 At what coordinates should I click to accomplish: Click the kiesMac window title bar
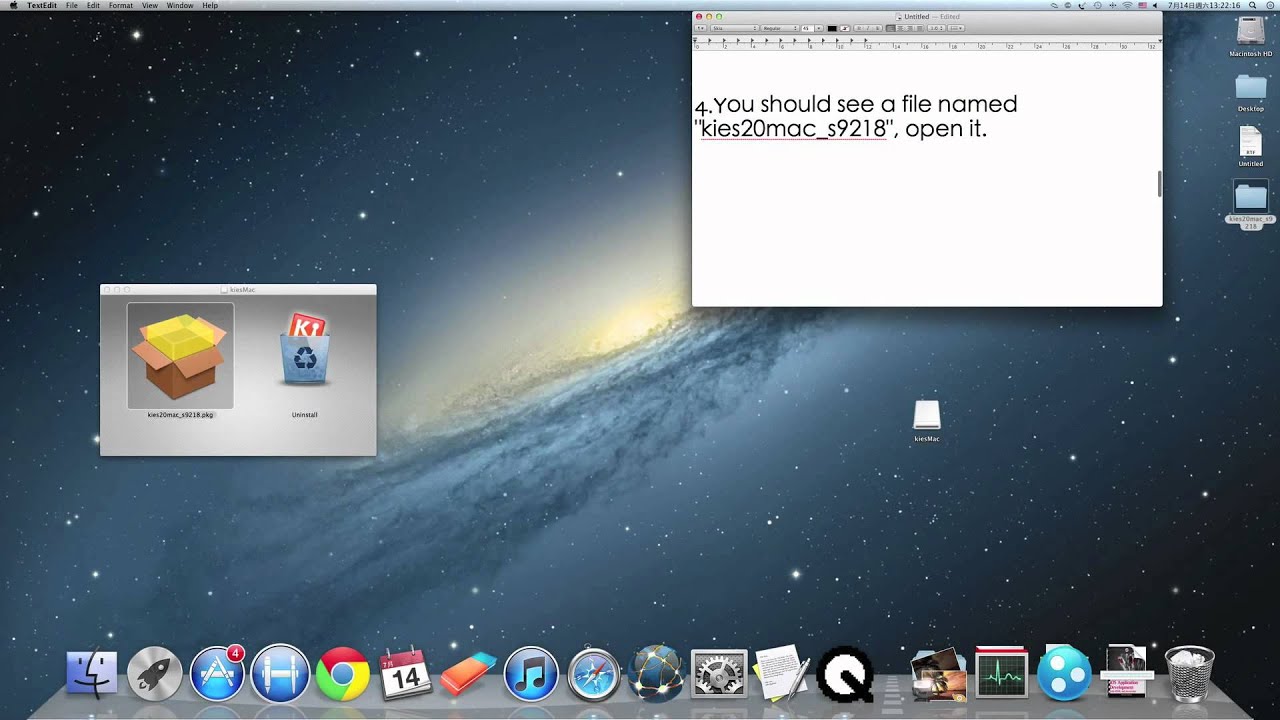pos(238,289)
